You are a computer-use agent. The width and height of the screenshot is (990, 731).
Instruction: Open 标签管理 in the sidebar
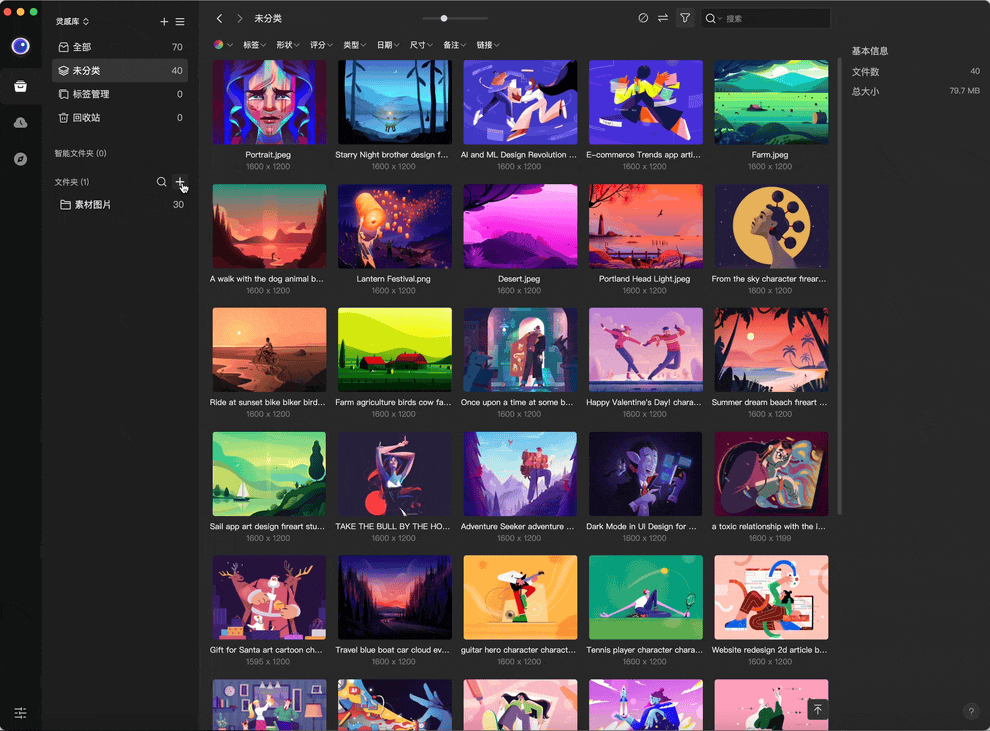(120, 94)
